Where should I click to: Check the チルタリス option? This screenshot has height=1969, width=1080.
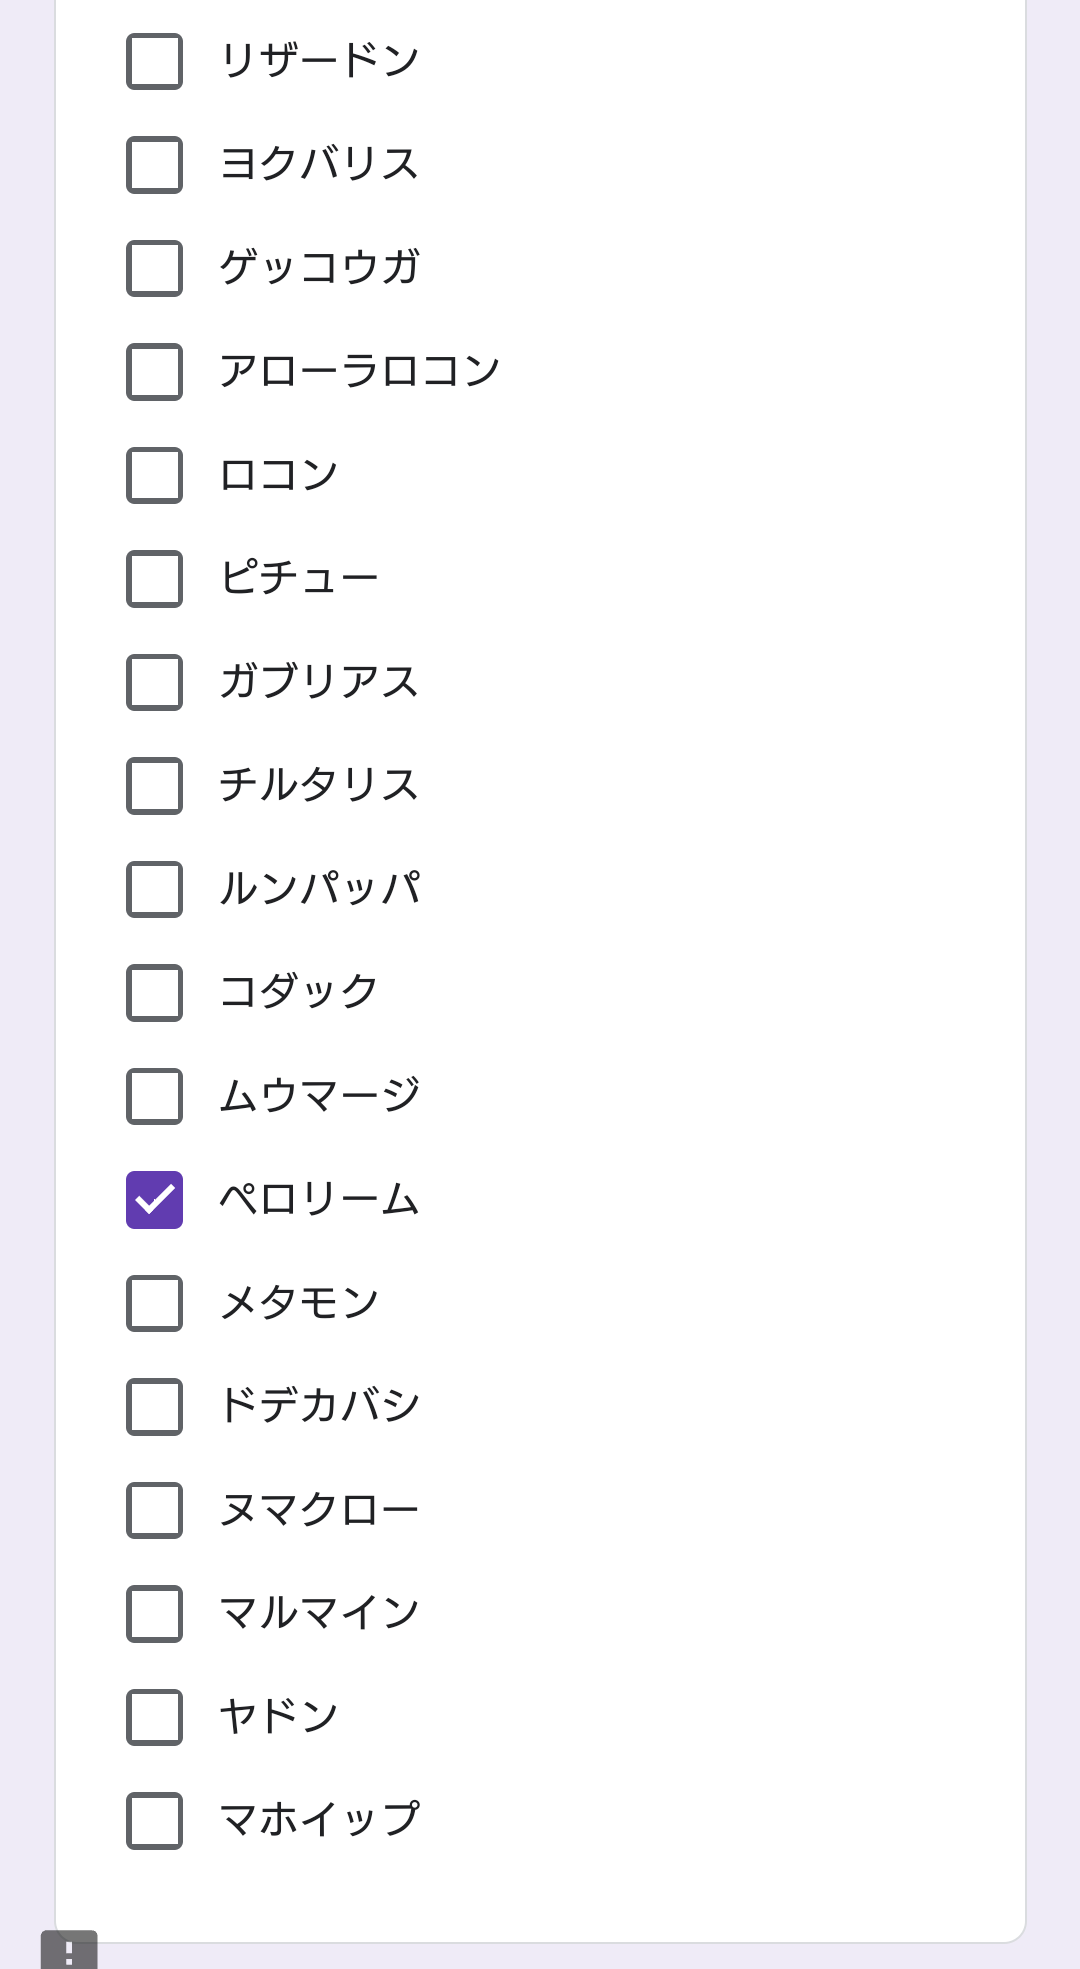click(154, 786)
